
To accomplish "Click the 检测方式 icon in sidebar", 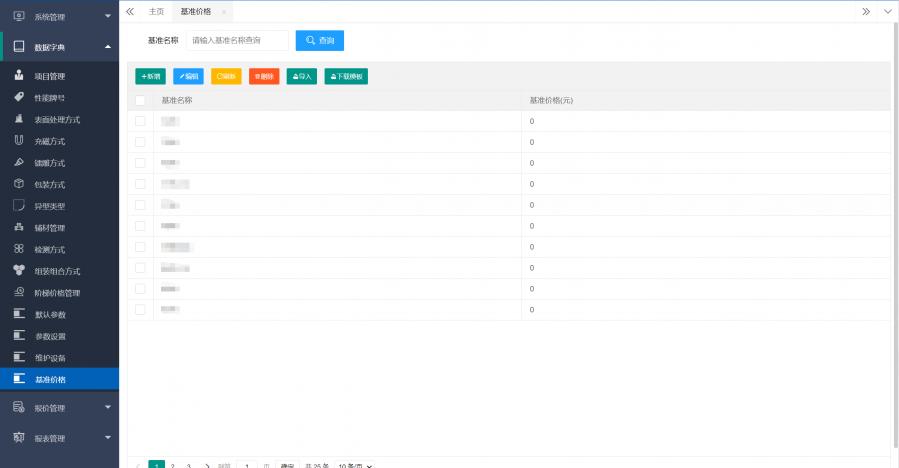I will pyautogui.click(x=19, y=249).
